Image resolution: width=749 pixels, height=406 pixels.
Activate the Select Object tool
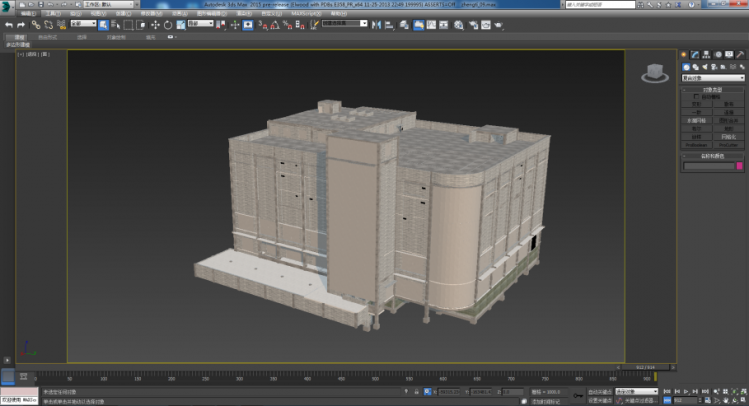103,24
